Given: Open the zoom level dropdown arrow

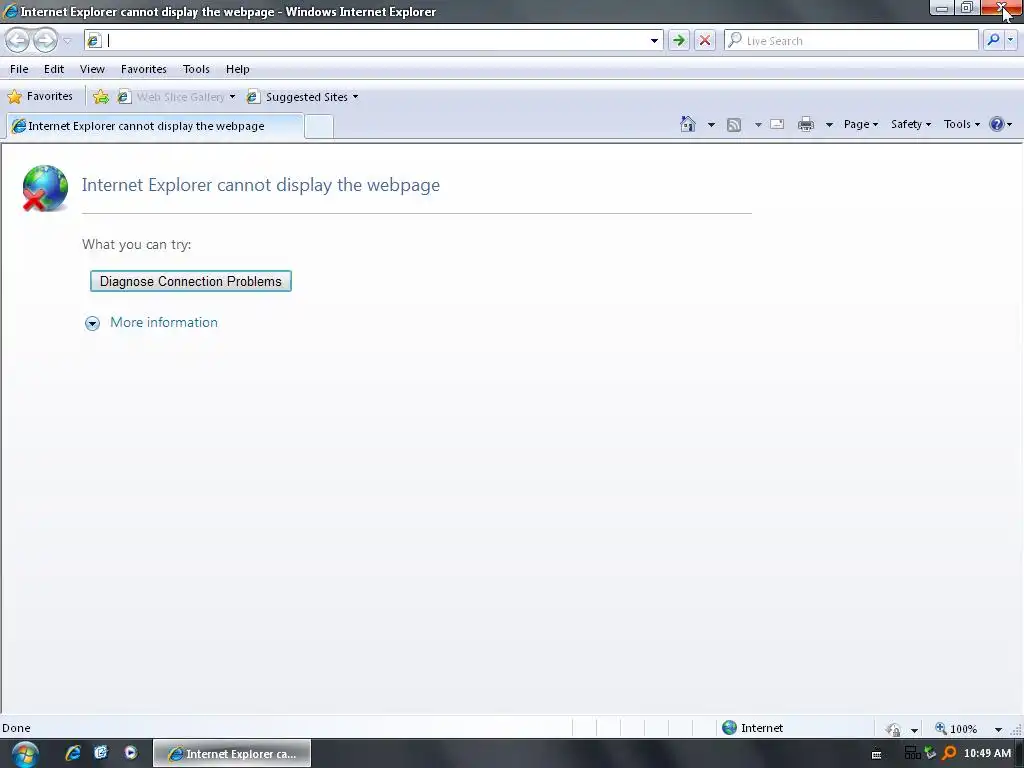Looking at the screenshot, I should tap(998, 729).
